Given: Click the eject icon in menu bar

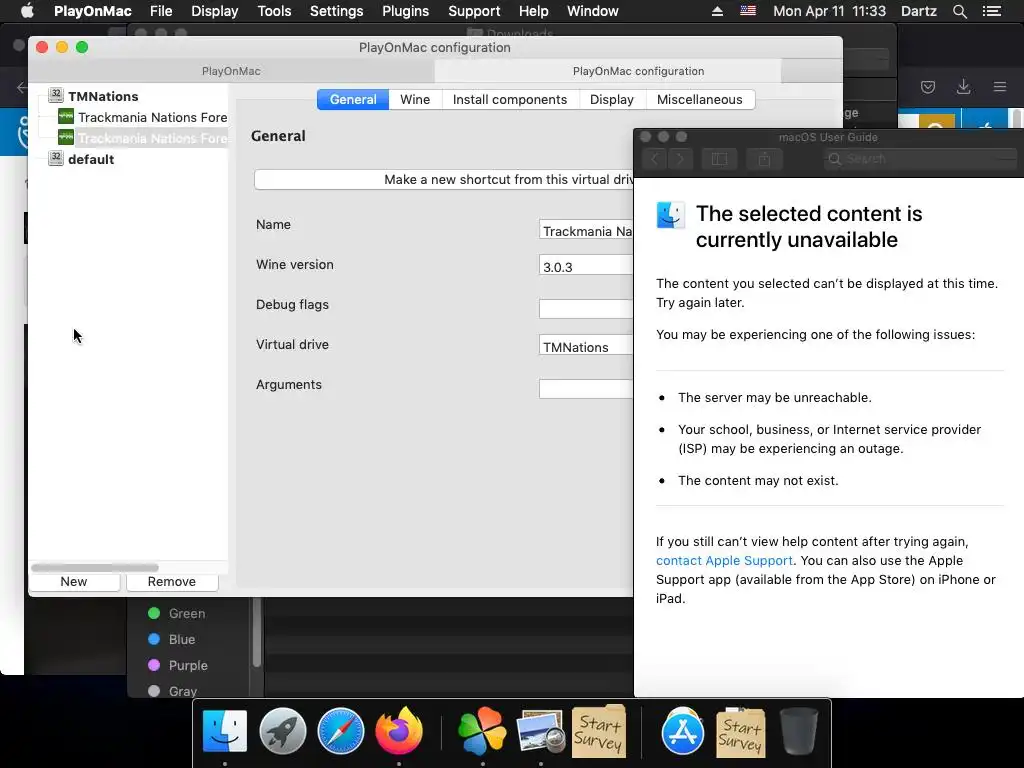Looking at the screenshot, I should 717,11.
